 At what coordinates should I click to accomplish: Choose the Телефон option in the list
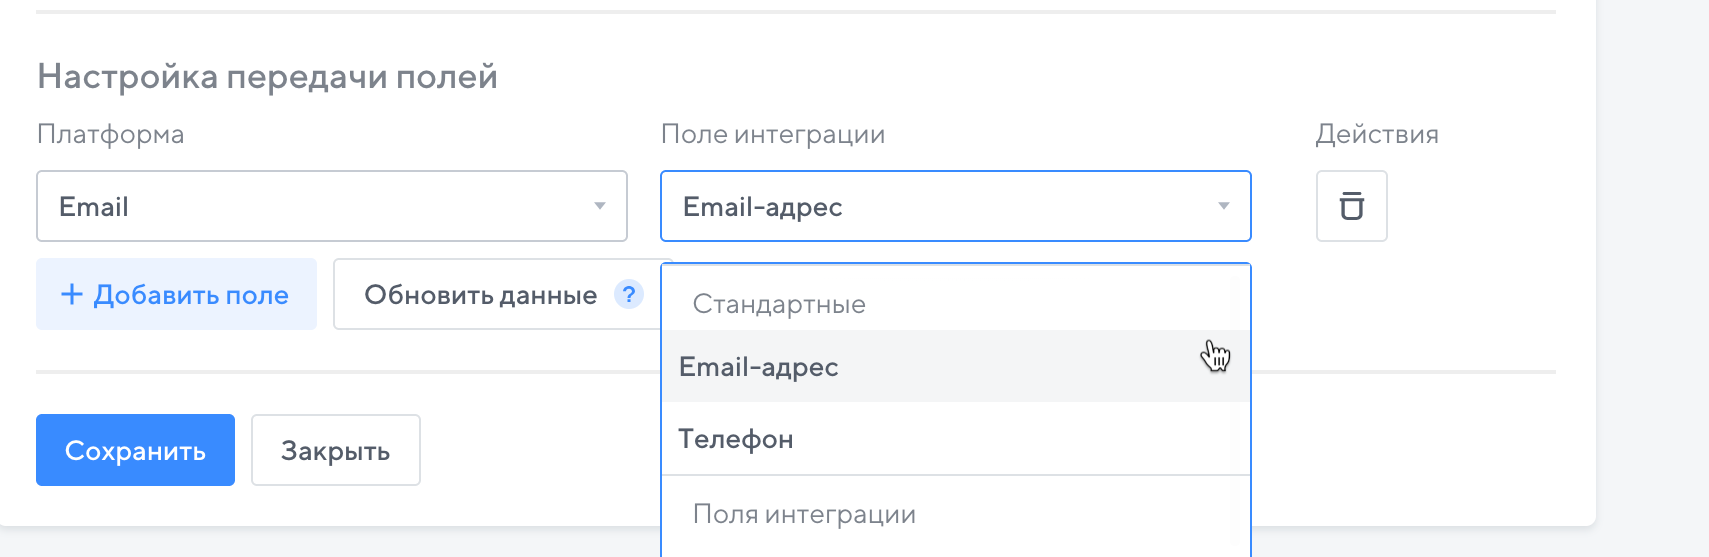tap(736, 439)
